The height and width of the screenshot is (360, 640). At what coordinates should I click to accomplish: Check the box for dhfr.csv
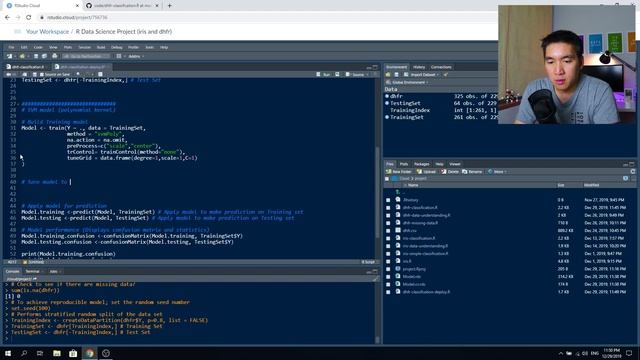tap(388, 231)
